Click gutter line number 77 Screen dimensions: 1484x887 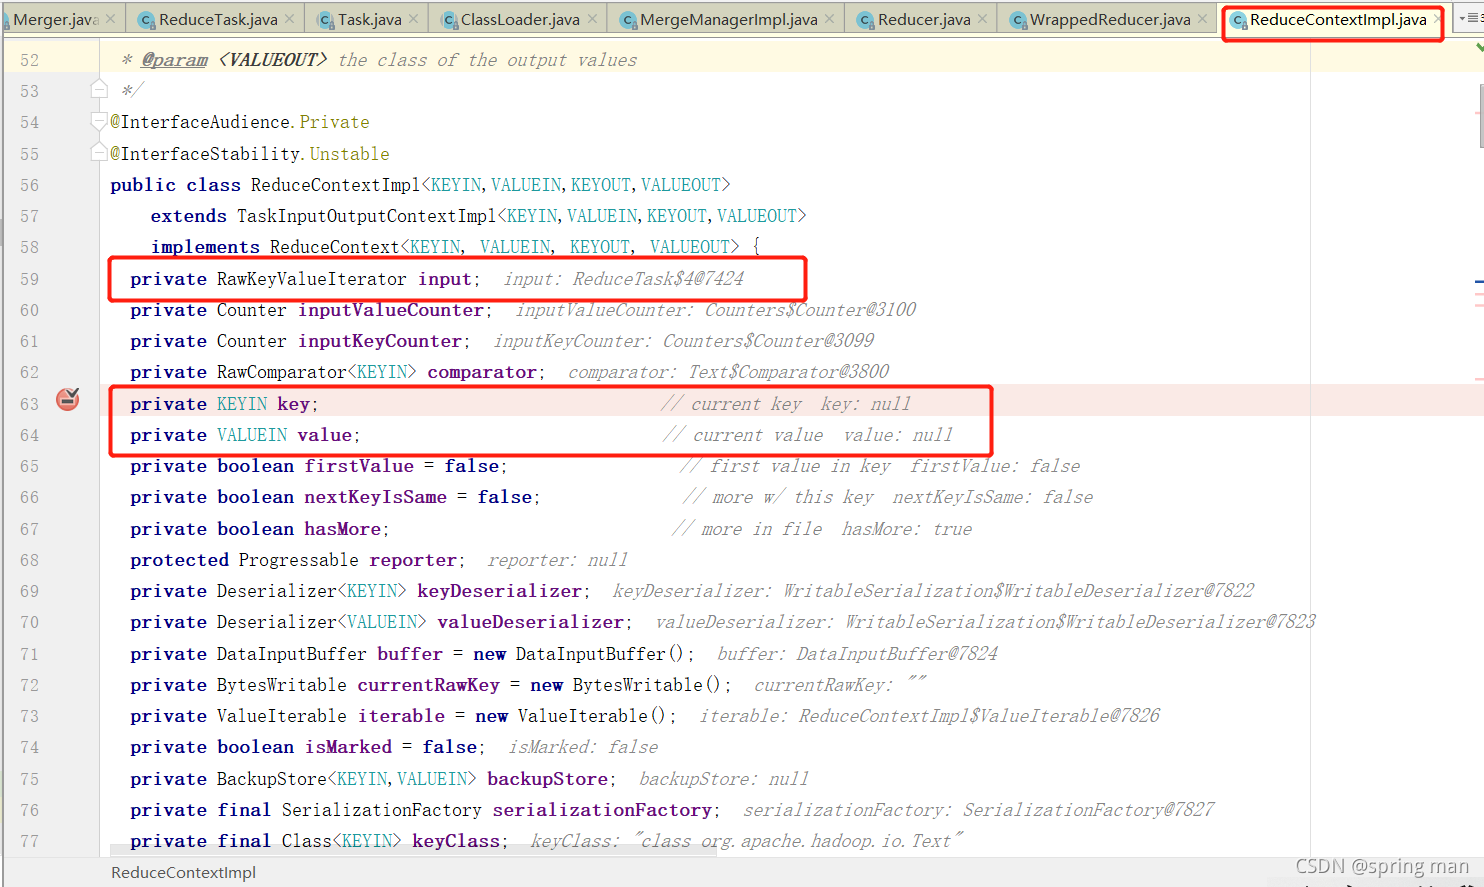click(x=30, y=841)
